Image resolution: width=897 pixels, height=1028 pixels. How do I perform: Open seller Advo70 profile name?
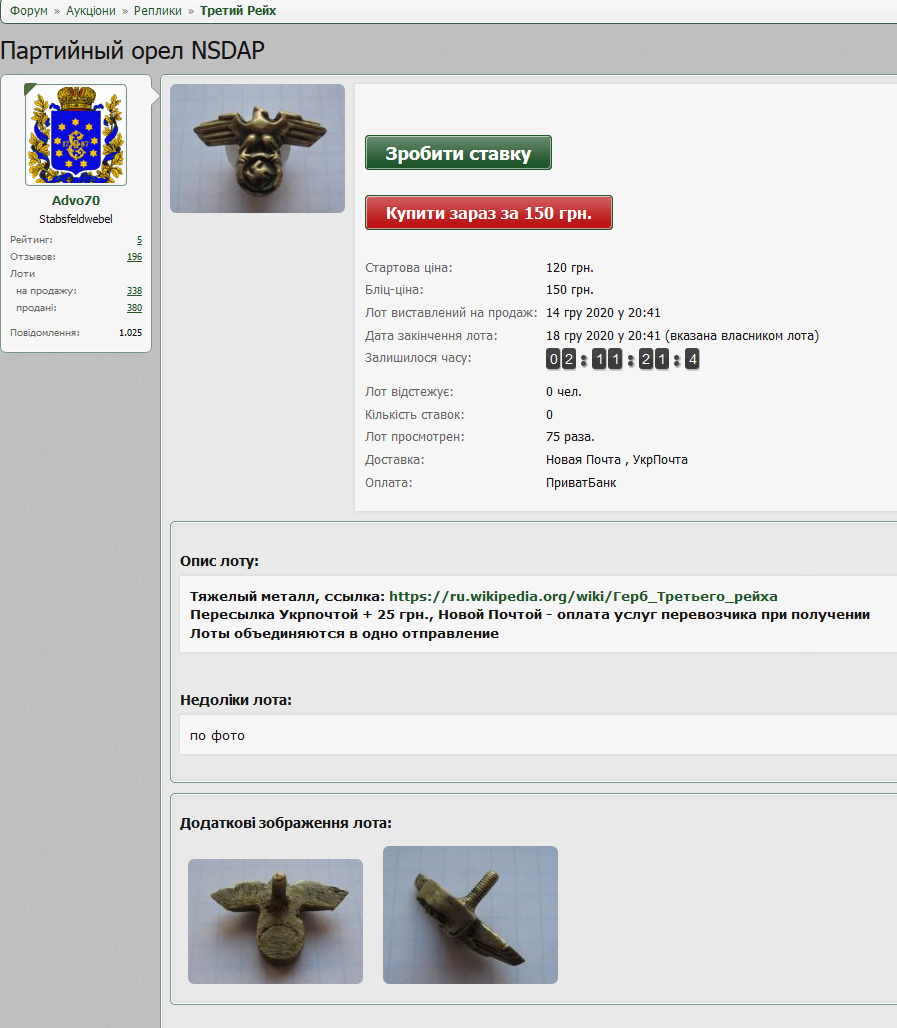click(76, 200)
